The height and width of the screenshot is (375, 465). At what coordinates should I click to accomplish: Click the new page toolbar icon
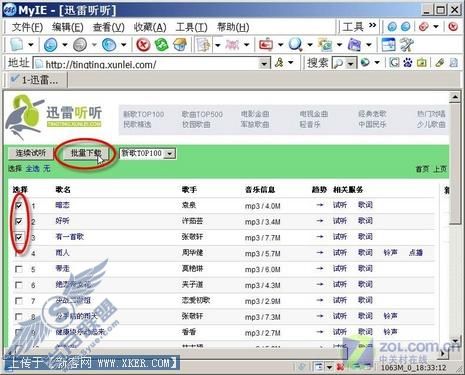point(16,44)
